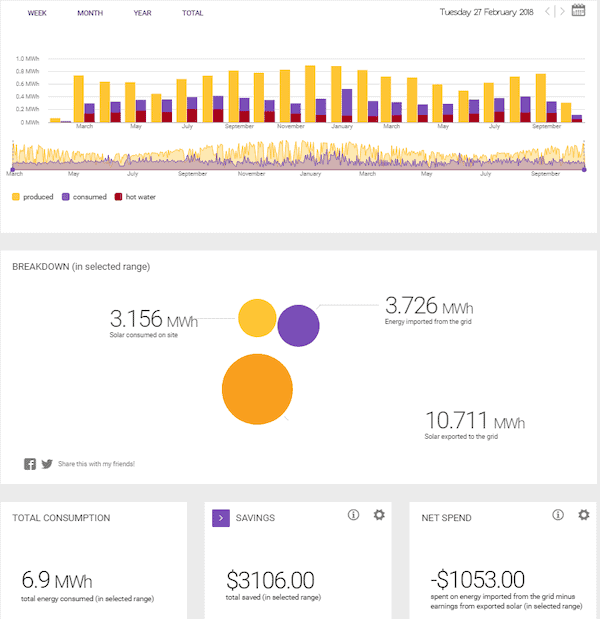600x619 pixels.
Task: Switch to YEAR view
Action: [x=142, y=13]
